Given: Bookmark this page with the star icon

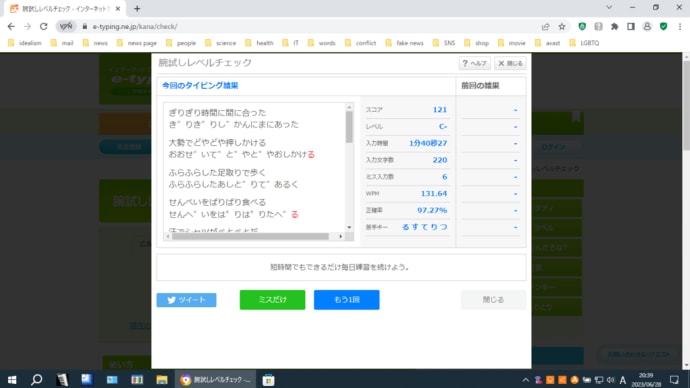Looking at the screenshot, I should [562, 26].
